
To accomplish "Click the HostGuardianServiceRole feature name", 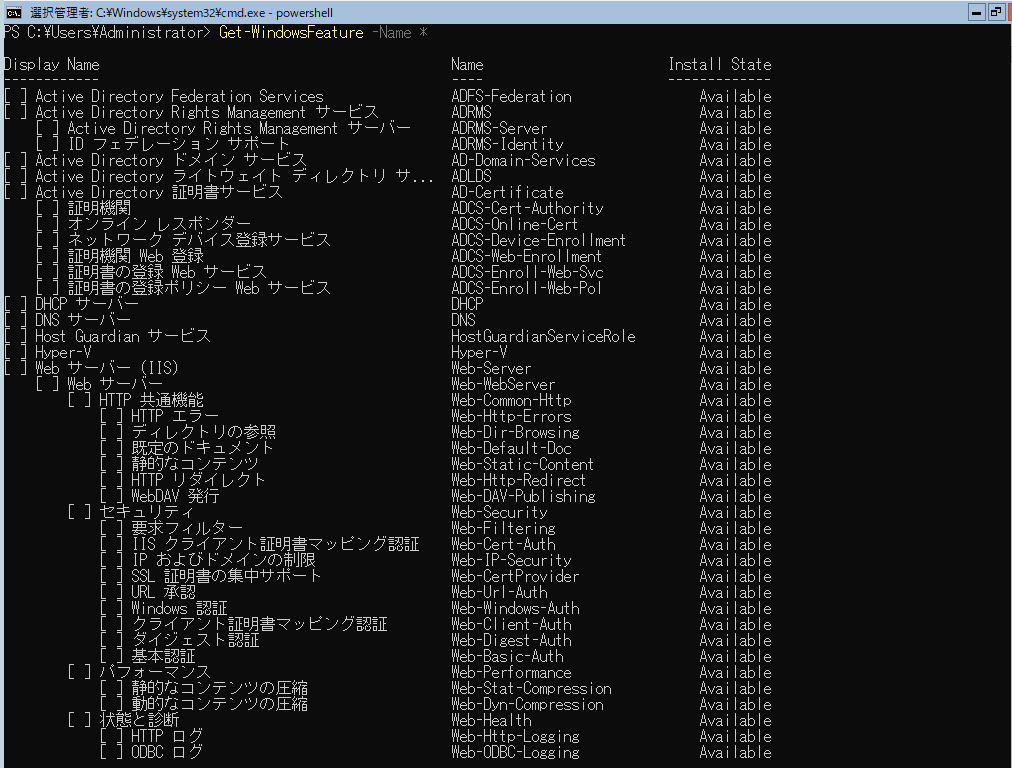I will [543, 336].
